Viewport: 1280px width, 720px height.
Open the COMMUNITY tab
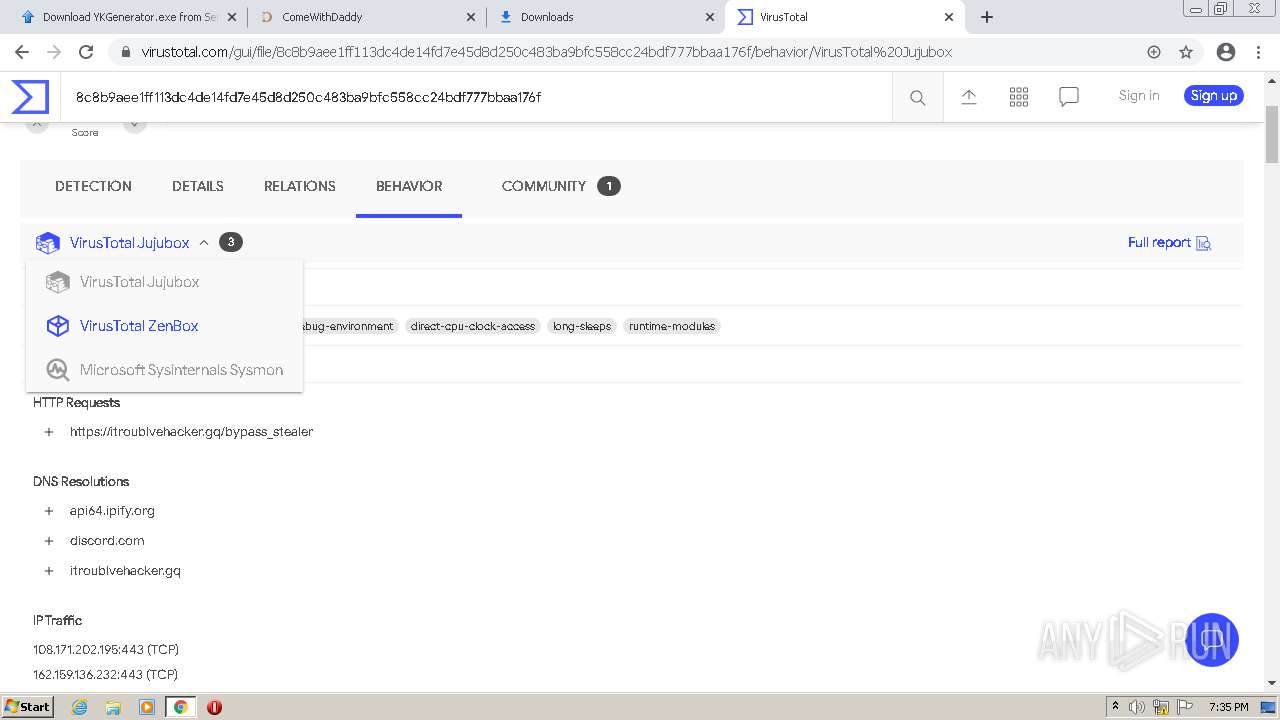tap(561, 186)
